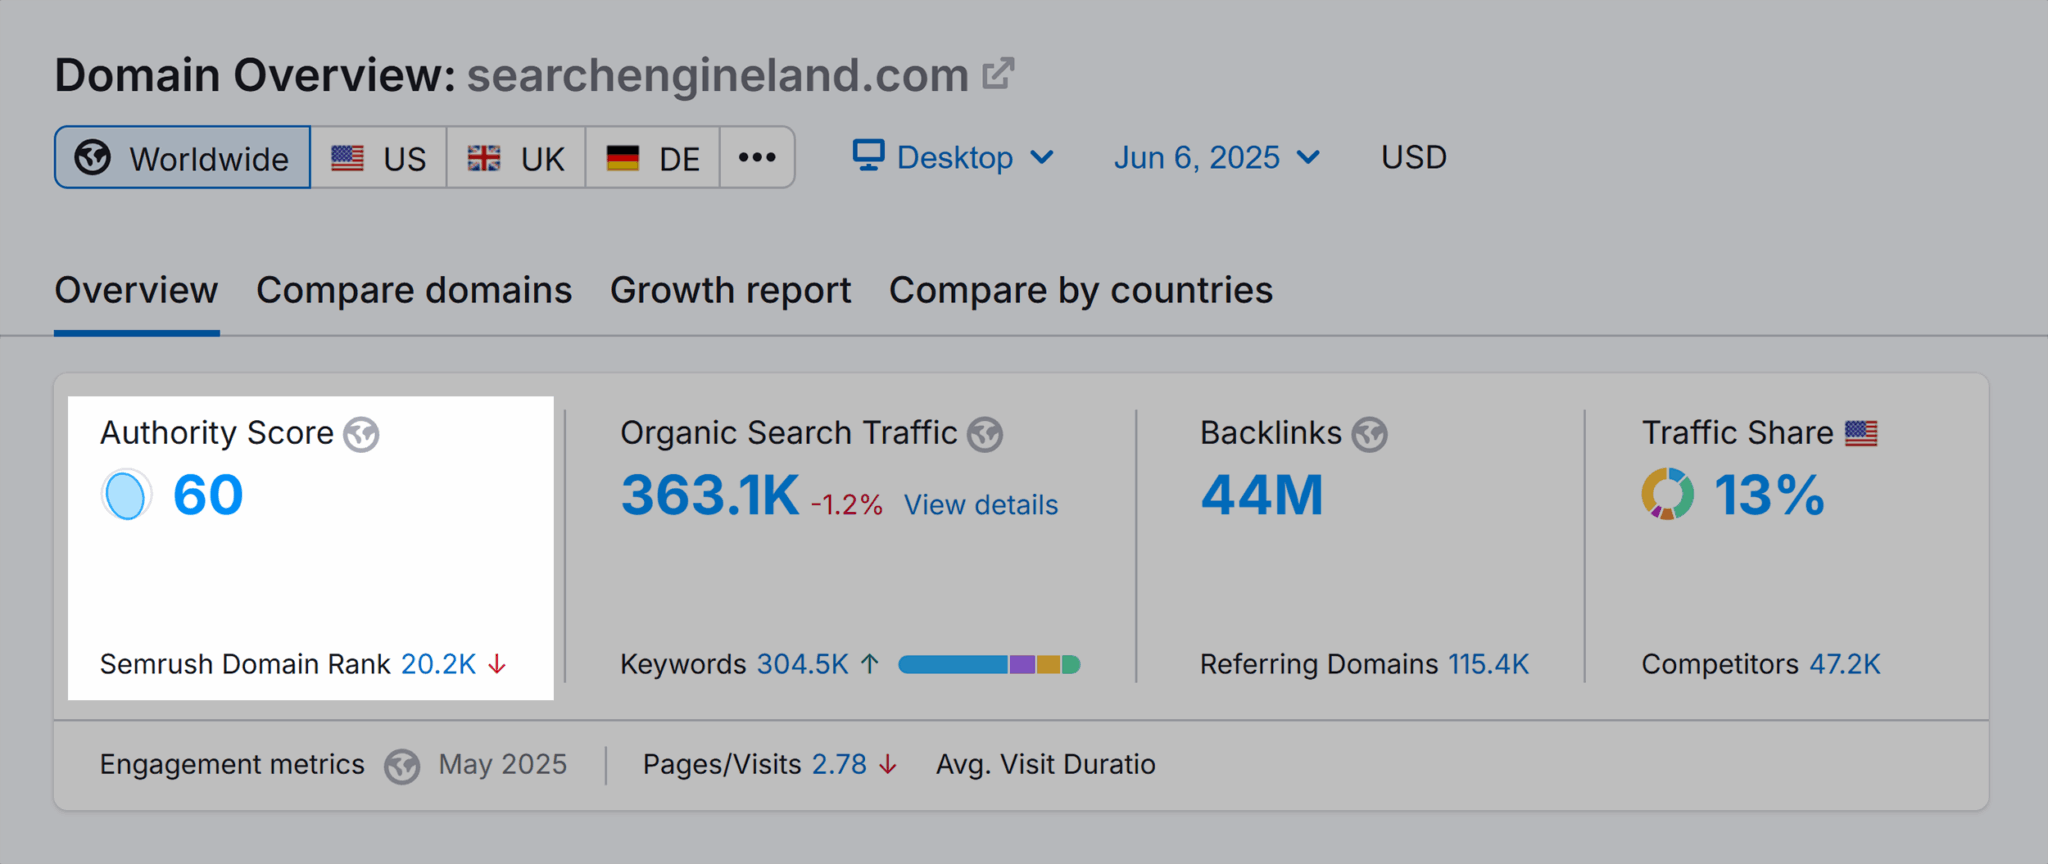The image size is (2048, 864).
Task: Select the Worldwide database button
Action: pos(183,157)
